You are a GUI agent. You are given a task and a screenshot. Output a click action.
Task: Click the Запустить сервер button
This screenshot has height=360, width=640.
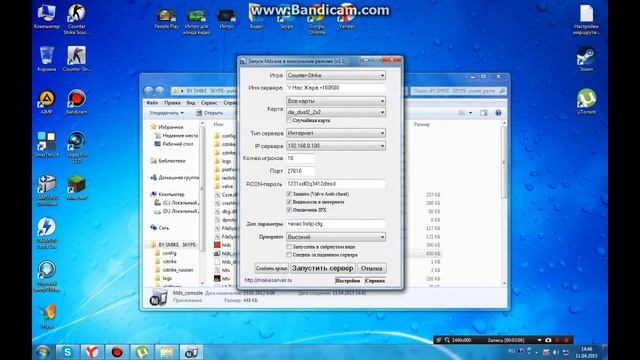322,268
